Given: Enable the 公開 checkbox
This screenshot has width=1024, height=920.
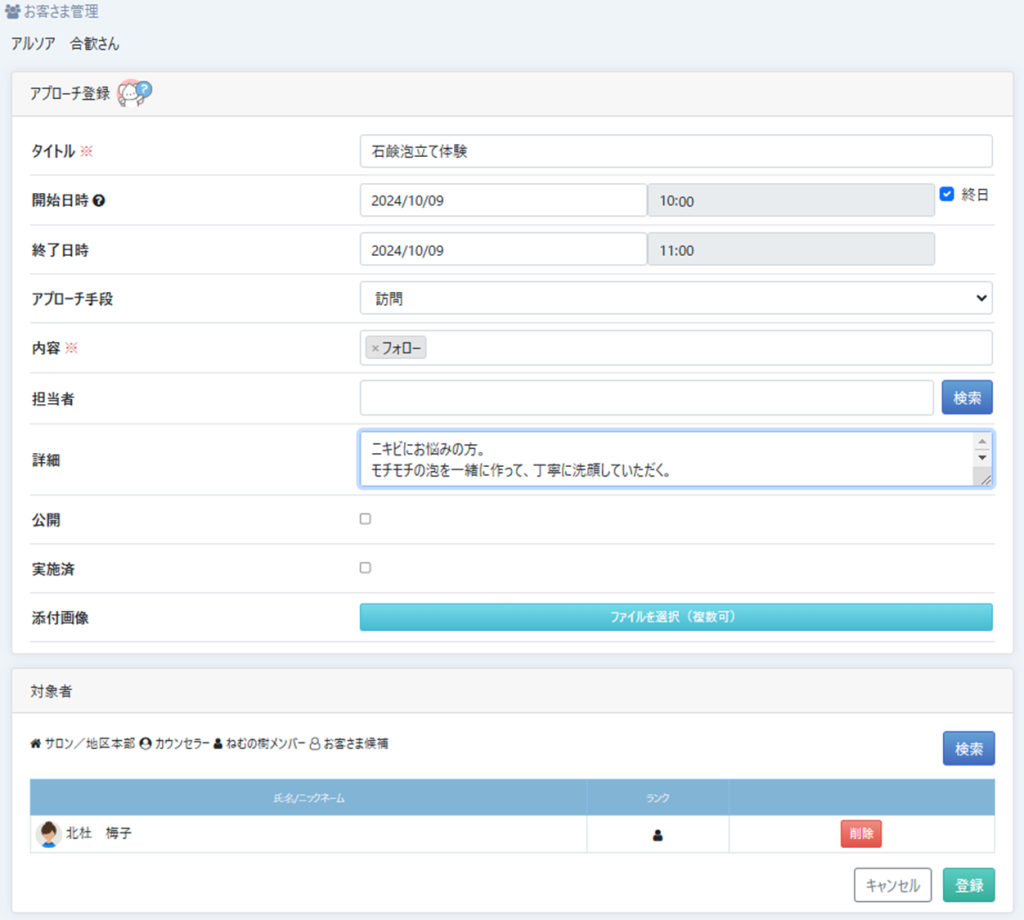Looking at the screenshot, I should tap(365, 519).
